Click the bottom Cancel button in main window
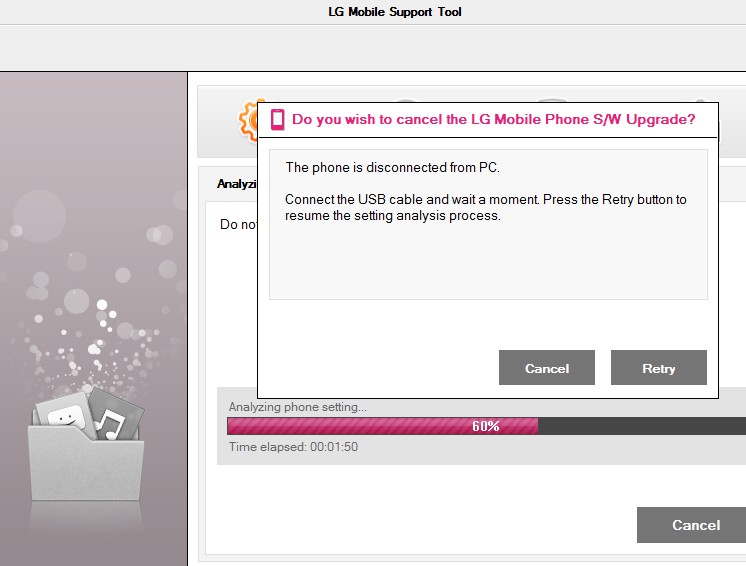Screen dimensions: 746x566 [691, 525]
